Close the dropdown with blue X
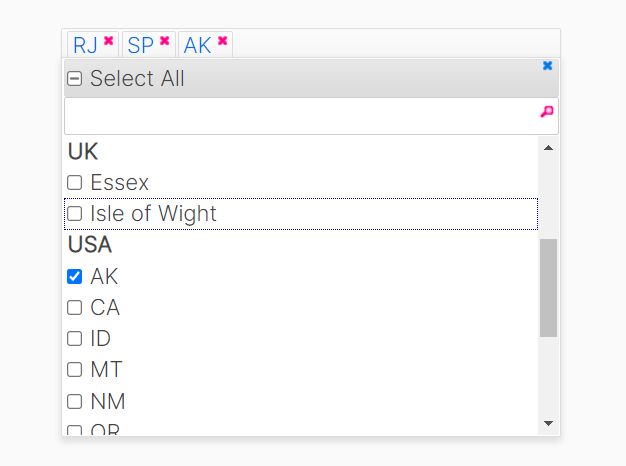Screen dimensions: 626x466 [547, 65]
